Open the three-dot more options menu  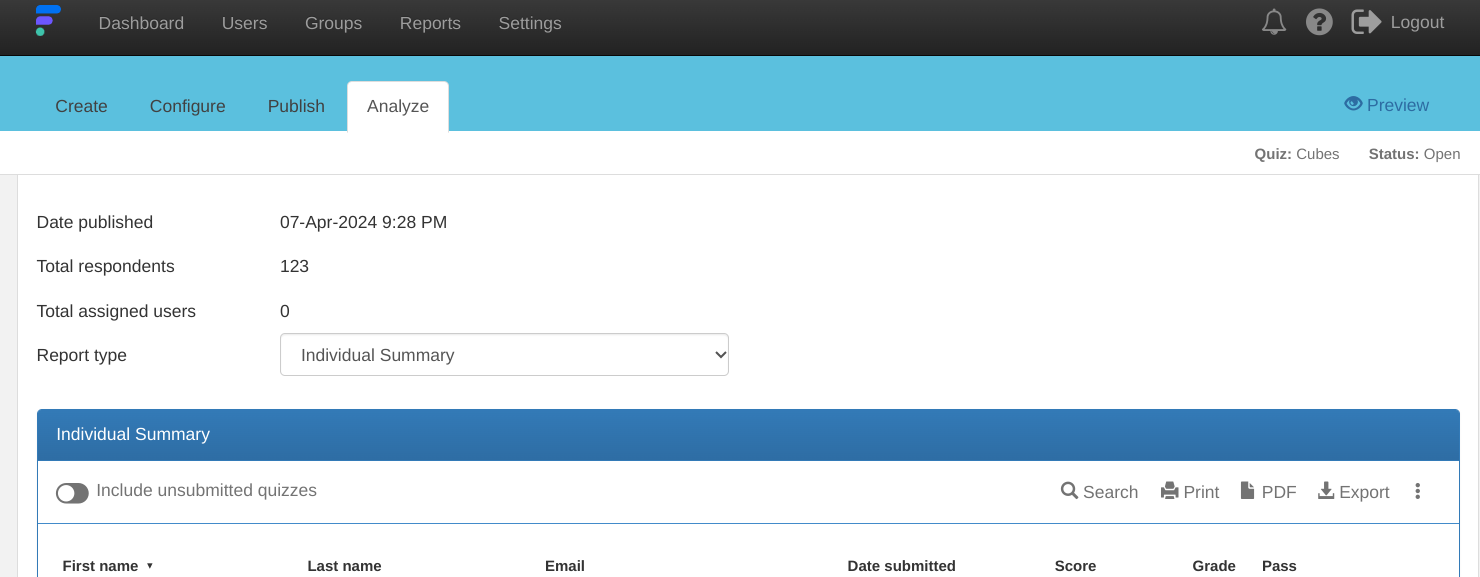[1417, 491]
